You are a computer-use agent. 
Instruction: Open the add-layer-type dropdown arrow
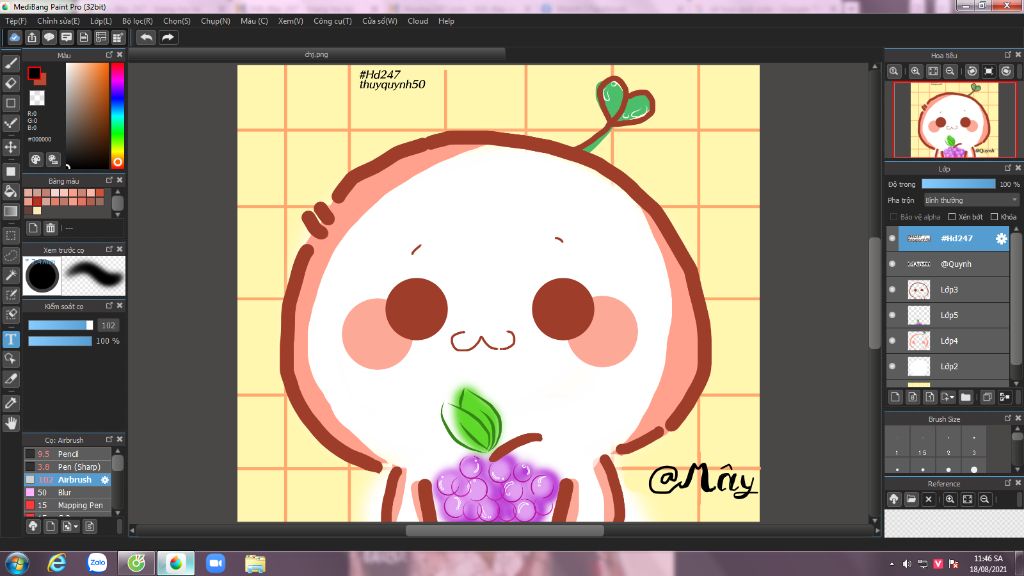[x=948, y=396]
